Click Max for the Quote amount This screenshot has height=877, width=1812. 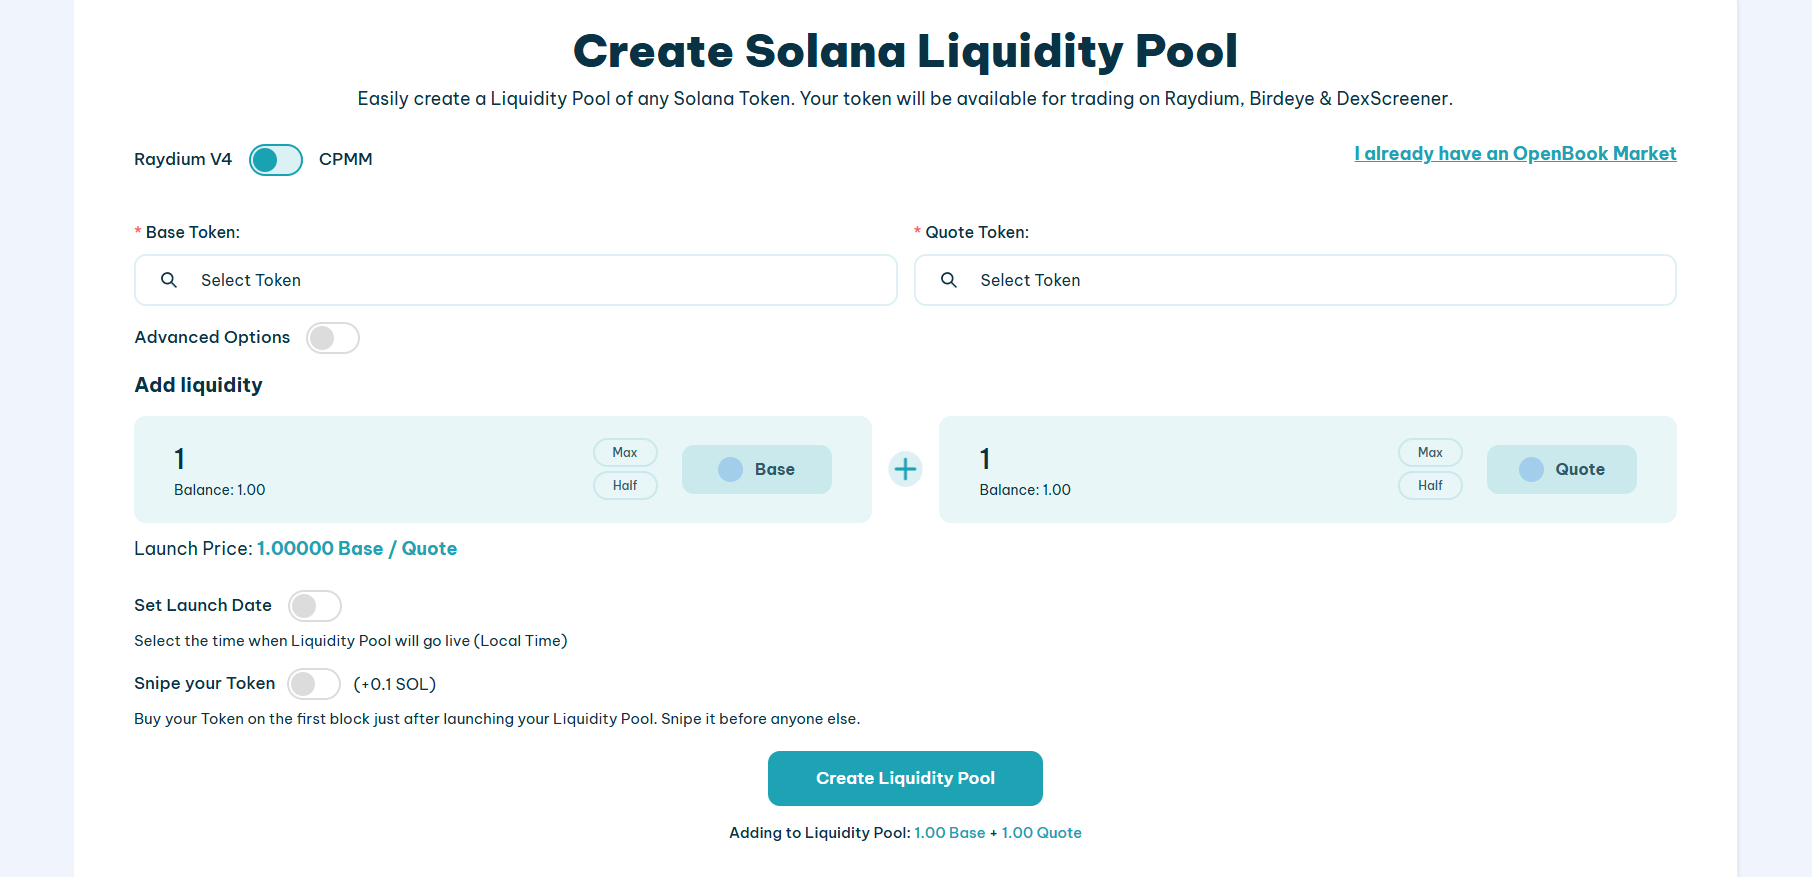[1430, 452]
